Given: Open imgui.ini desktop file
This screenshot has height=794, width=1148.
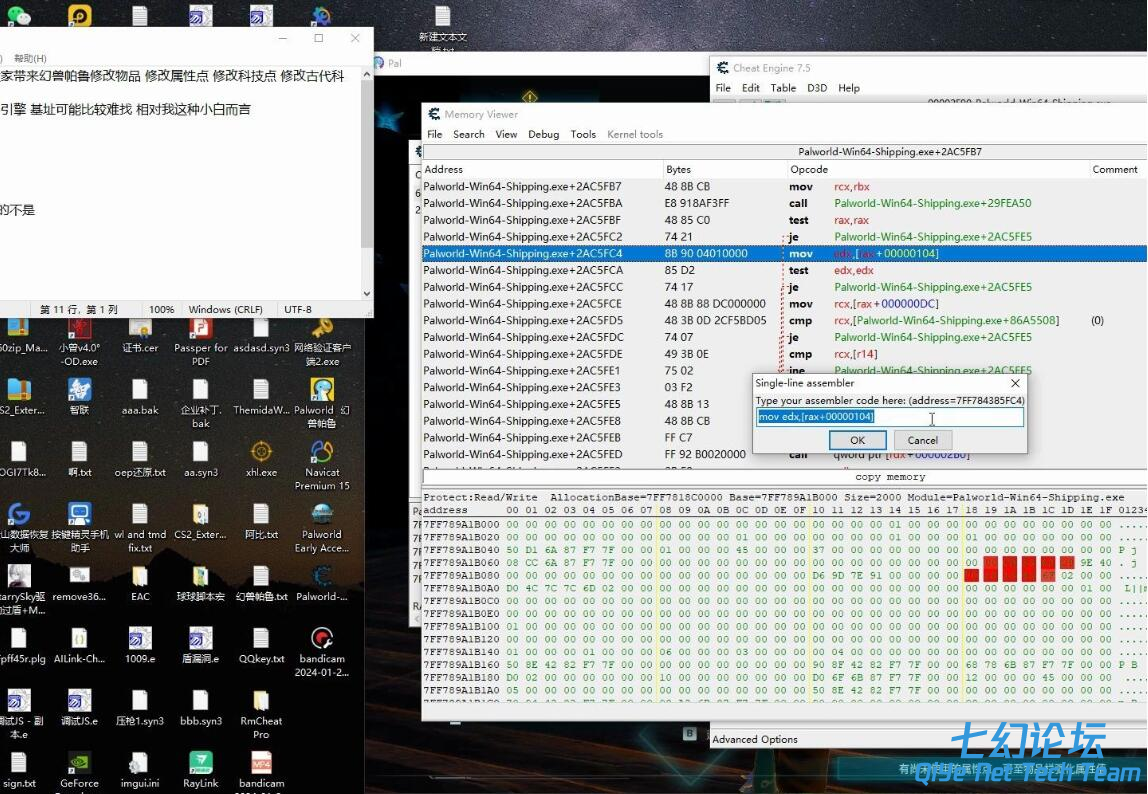Looking at the screenshot, I should click(140, 769).
